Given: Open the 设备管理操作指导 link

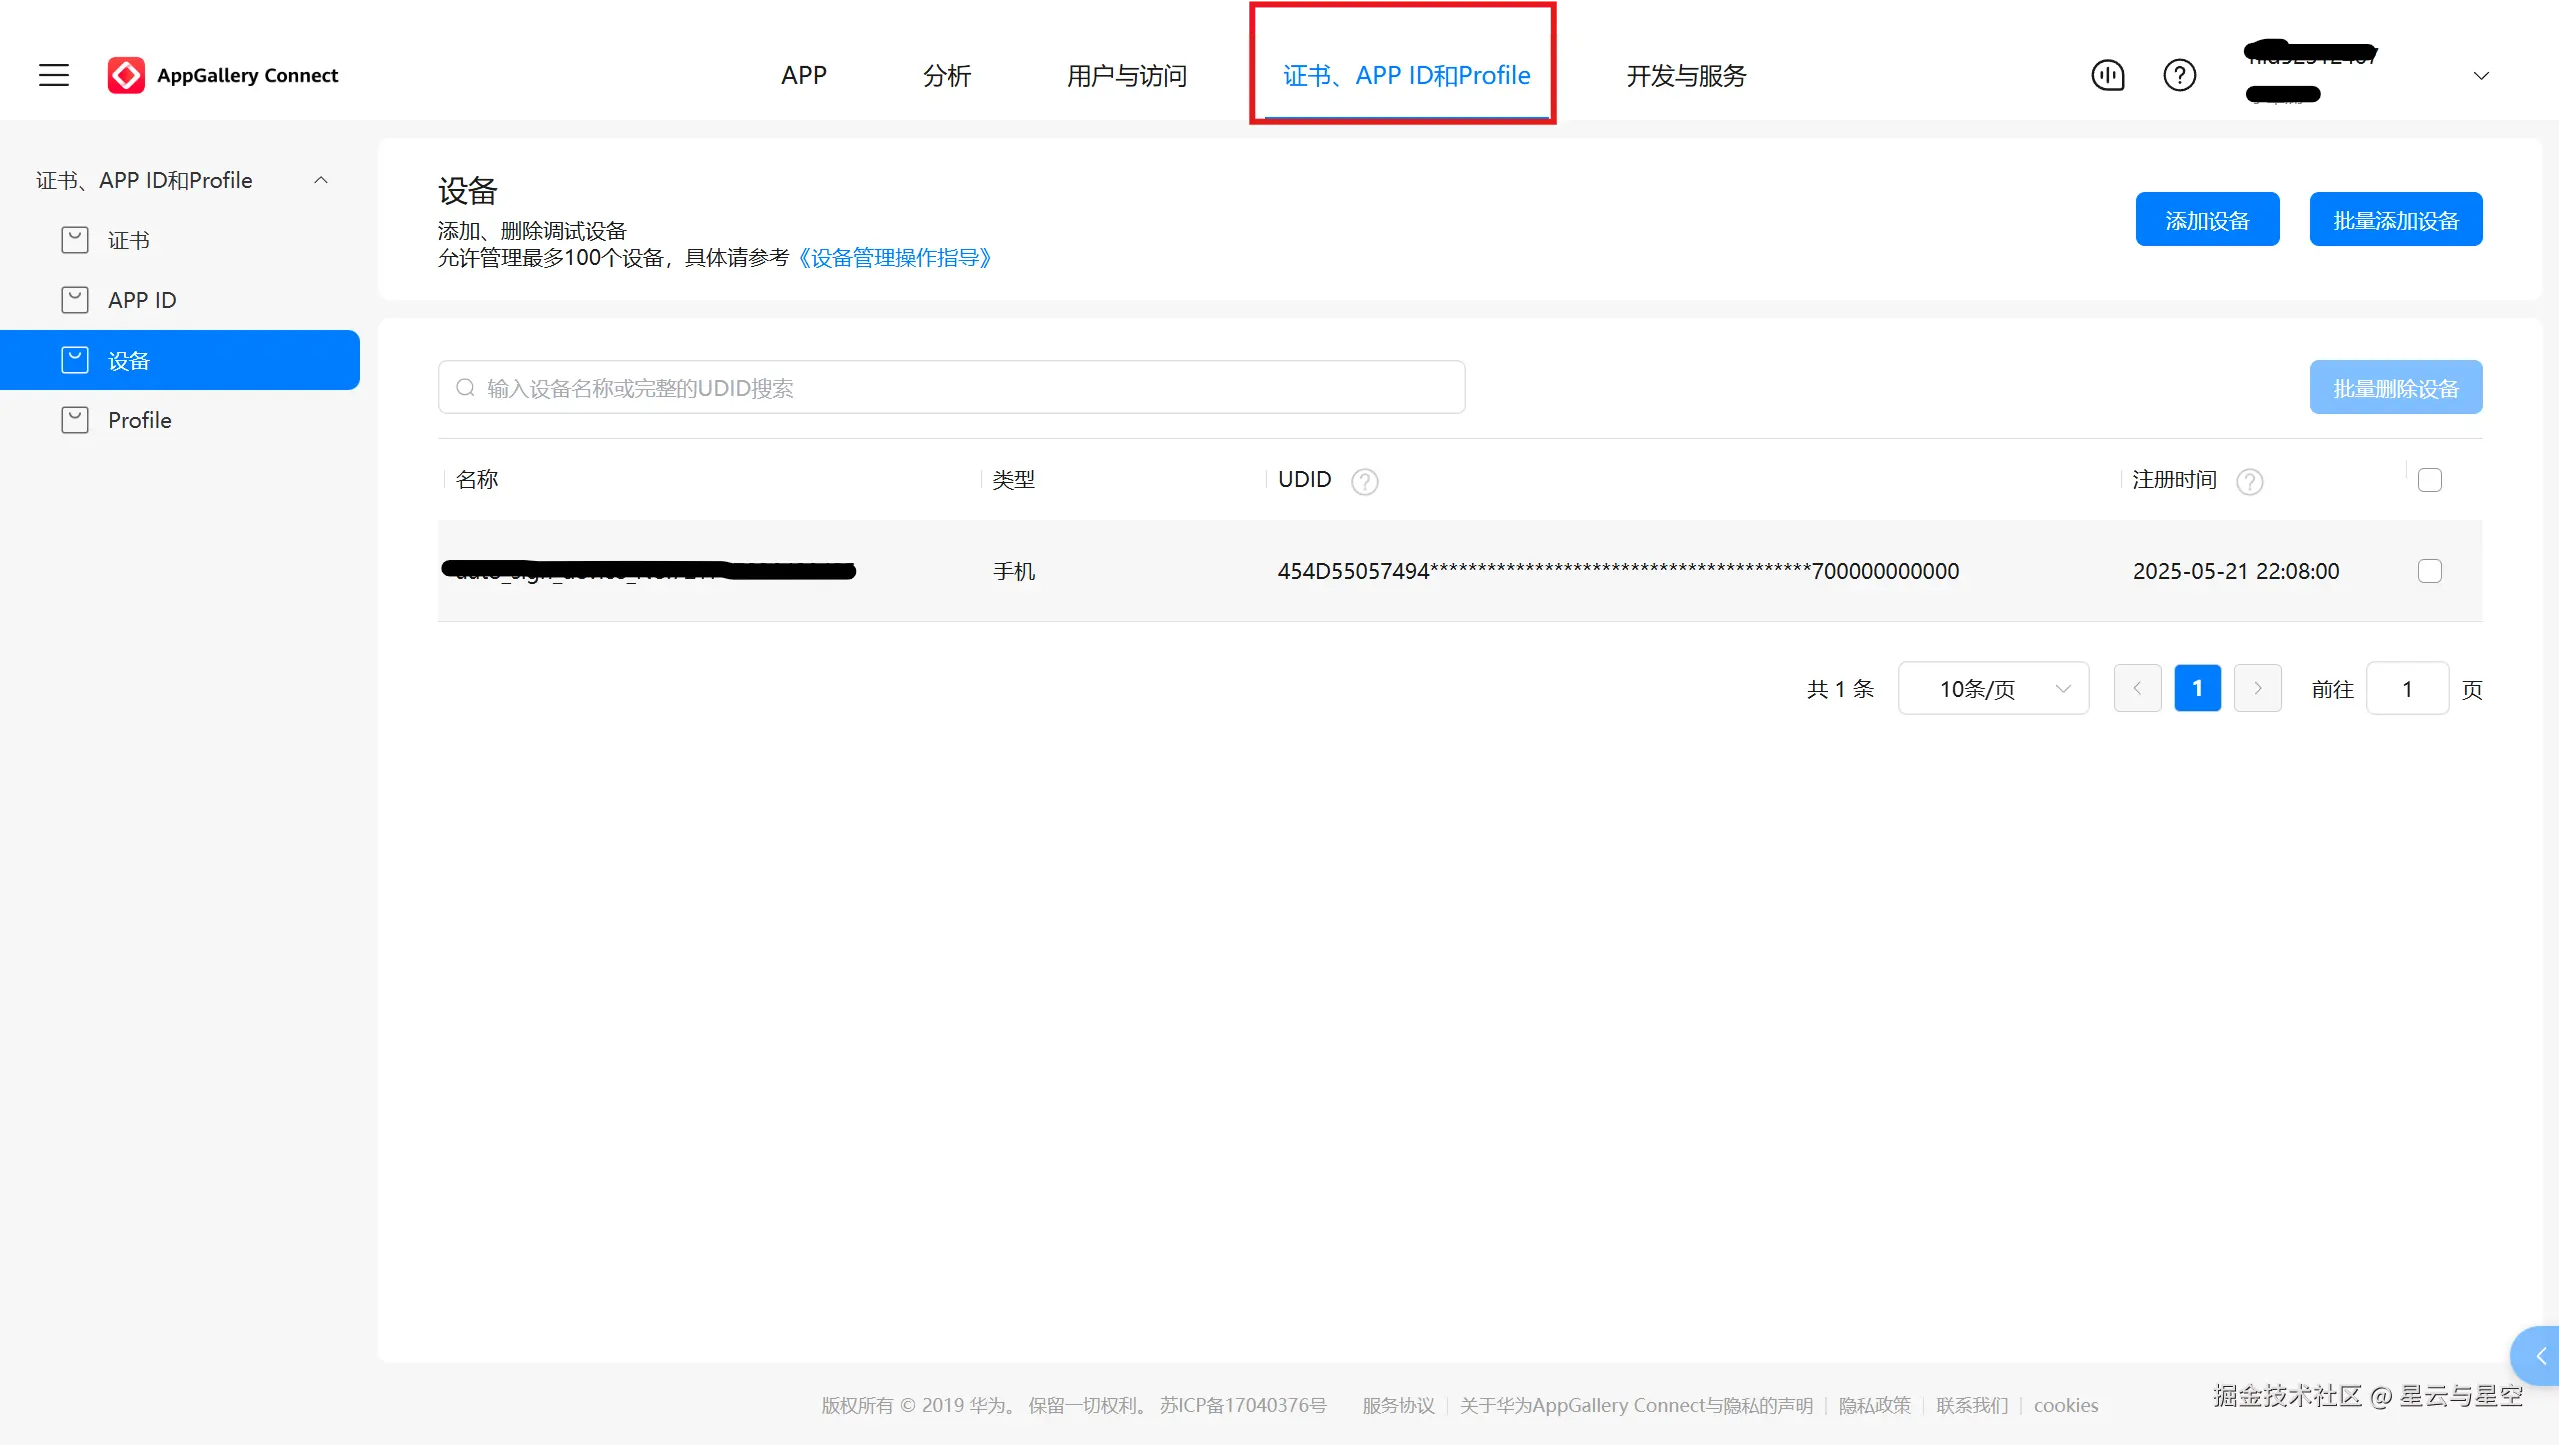Looking at the screenshot, I should tap(894, 258).
